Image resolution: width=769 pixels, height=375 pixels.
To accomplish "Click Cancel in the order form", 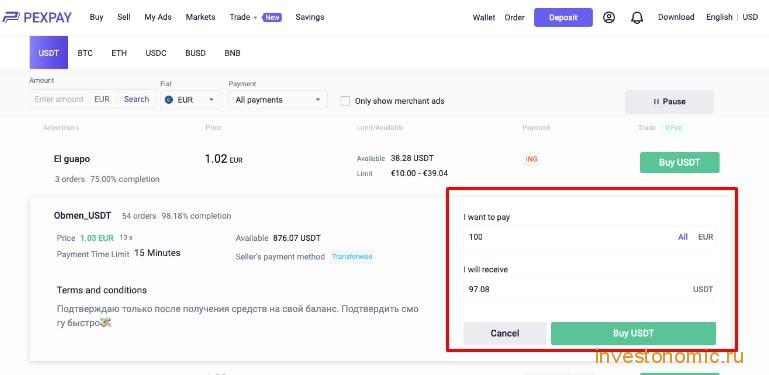I will tap(505, 333).
